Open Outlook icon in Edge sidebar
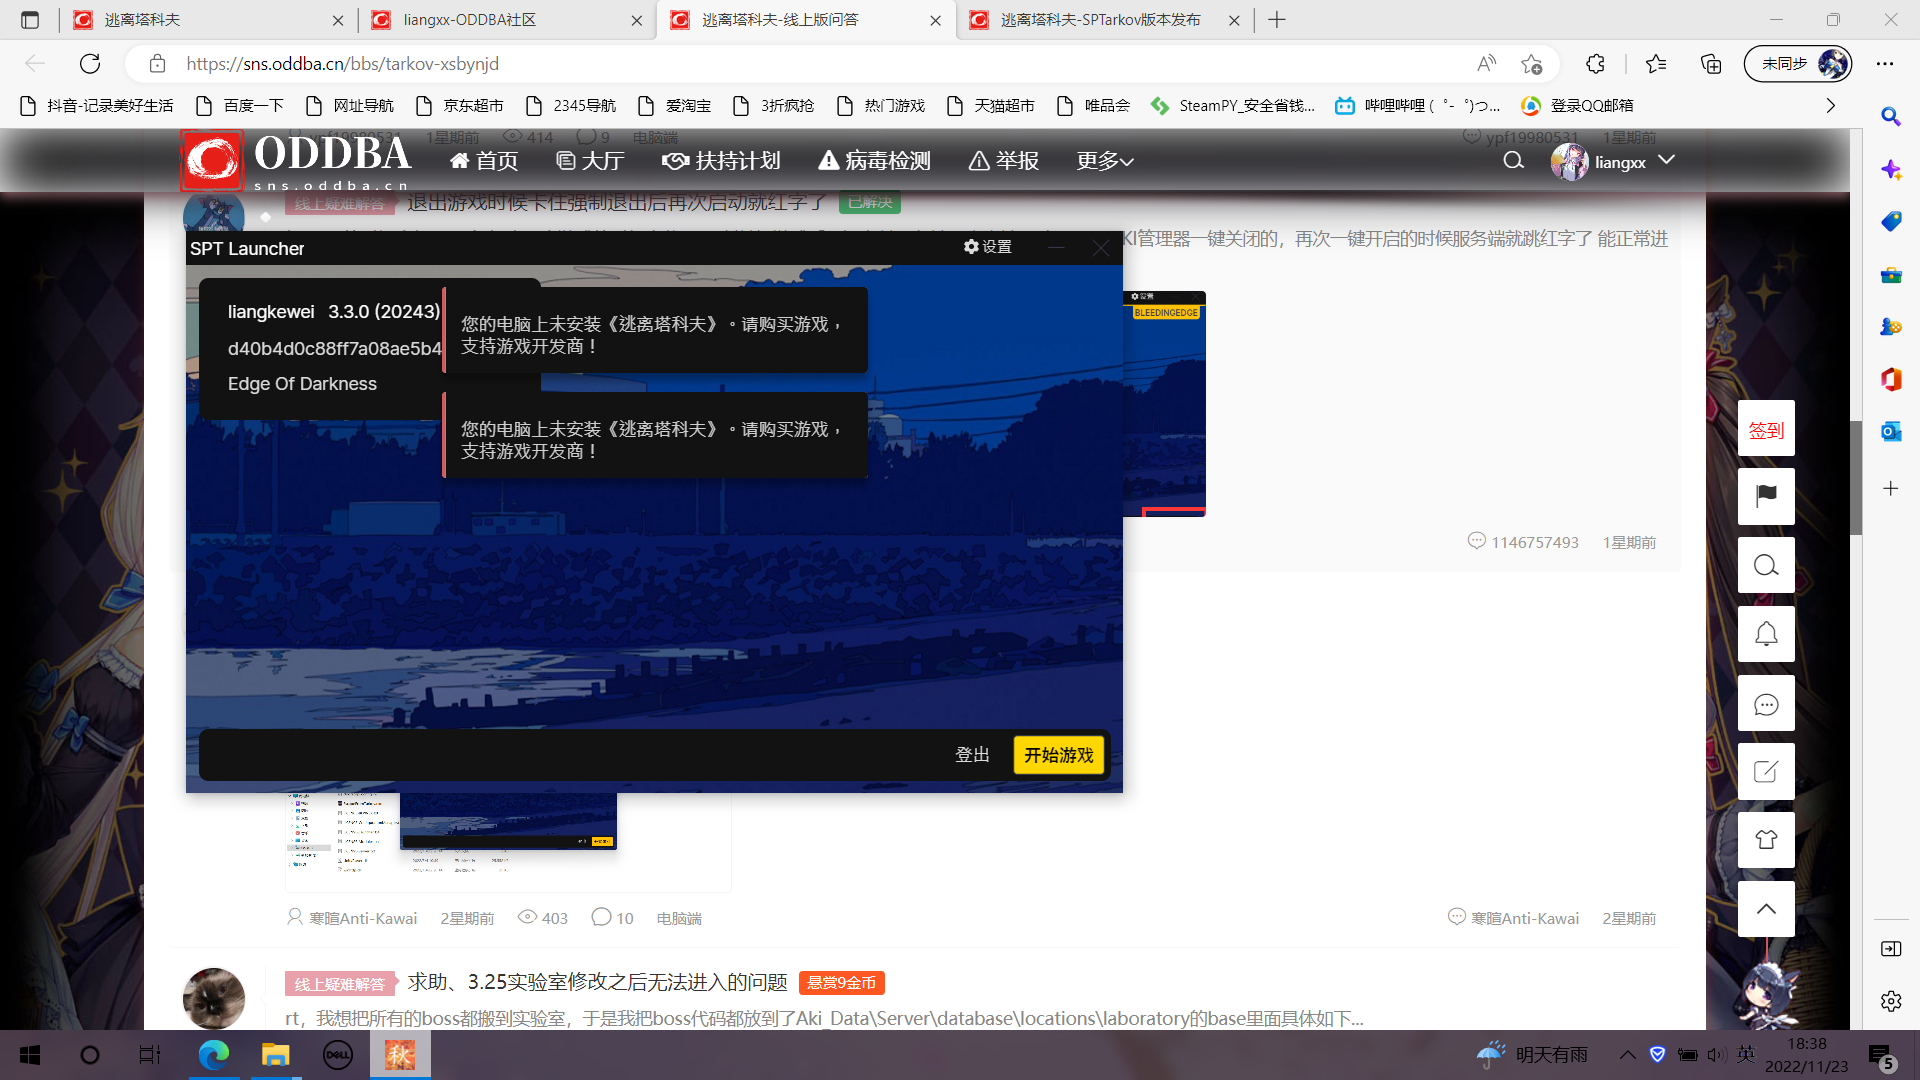1920x1080 pixels. (x=1890, y=431)
